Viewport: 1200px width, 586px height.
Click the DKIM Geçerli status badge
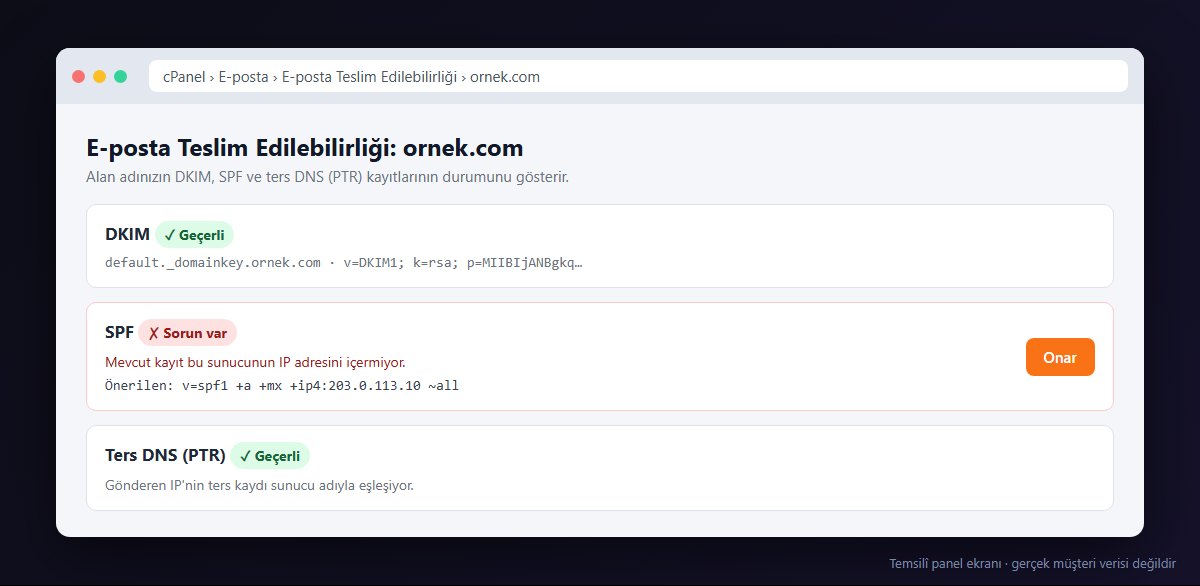195,235
